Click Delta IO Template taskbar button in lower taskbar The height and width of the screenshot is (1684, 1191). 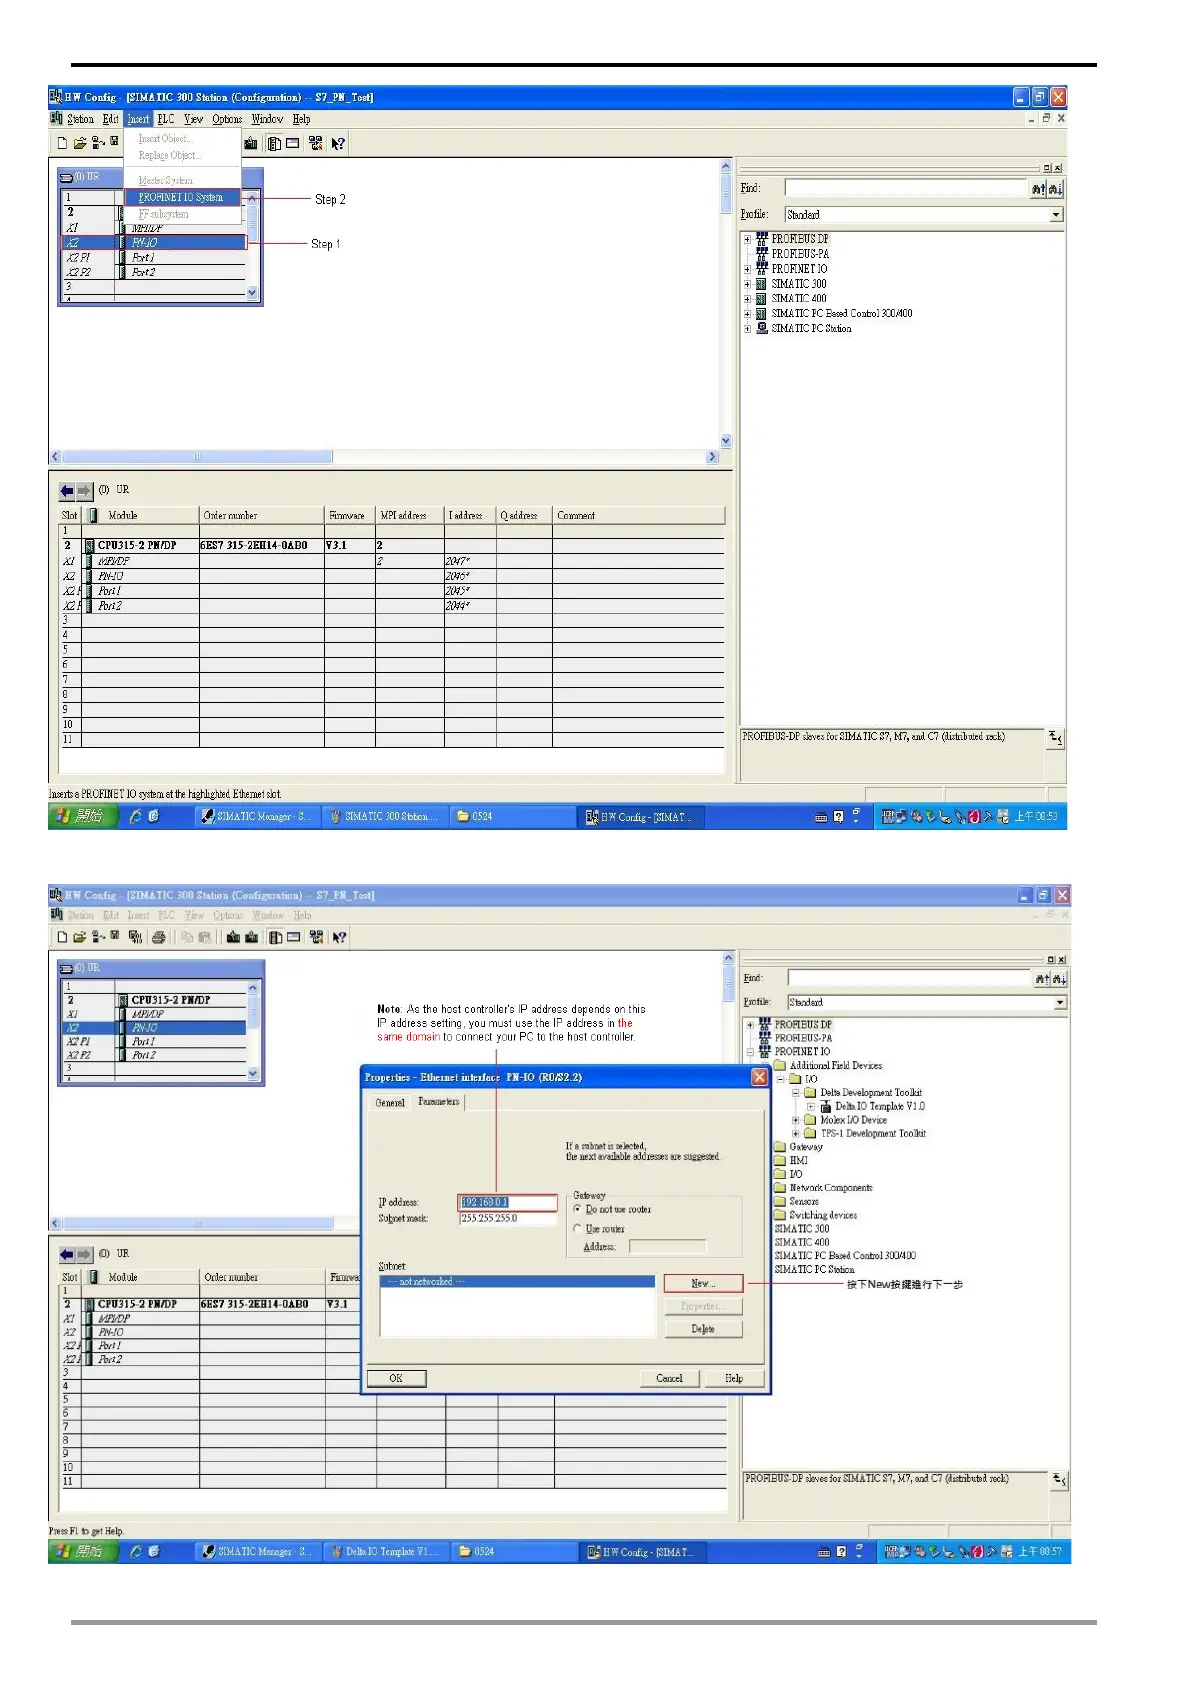pyautogui.click(x=385, y=1552)
